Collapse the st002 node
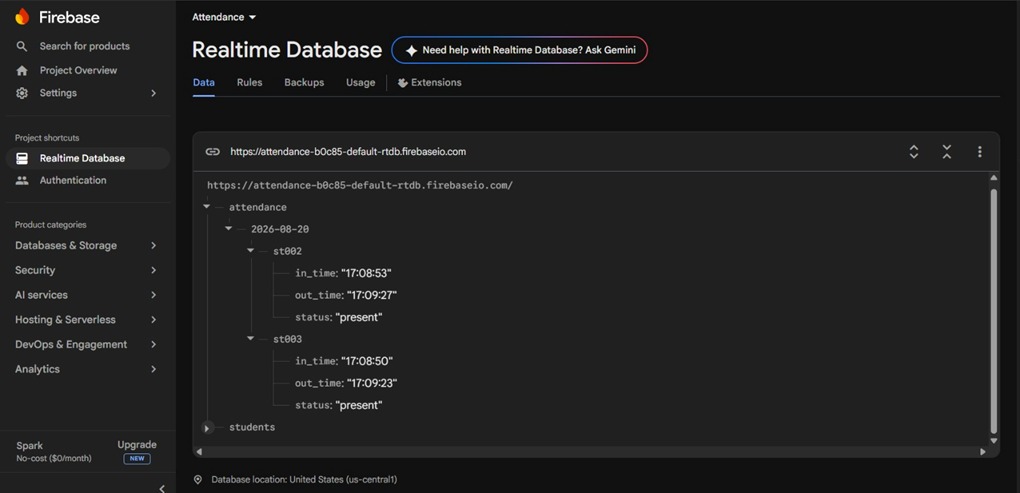This screenshot has width=1020, height=493. (x=250, y=251)
